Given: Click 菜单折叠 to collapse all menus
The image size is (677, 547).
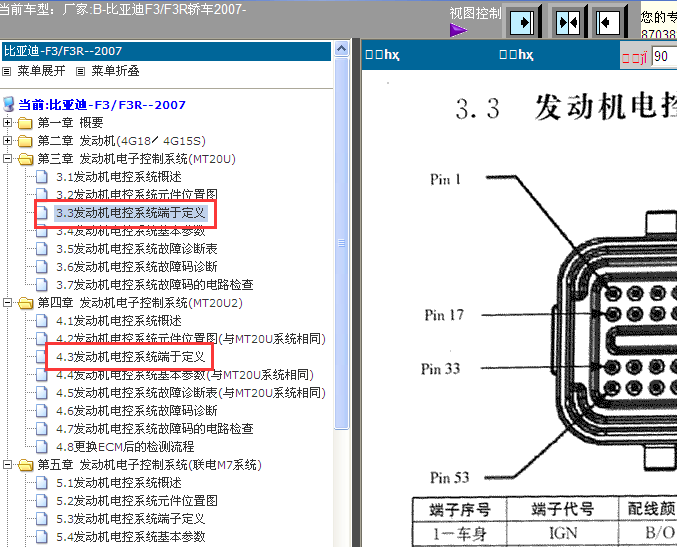Looking at the screenshot, I should 115,71.
